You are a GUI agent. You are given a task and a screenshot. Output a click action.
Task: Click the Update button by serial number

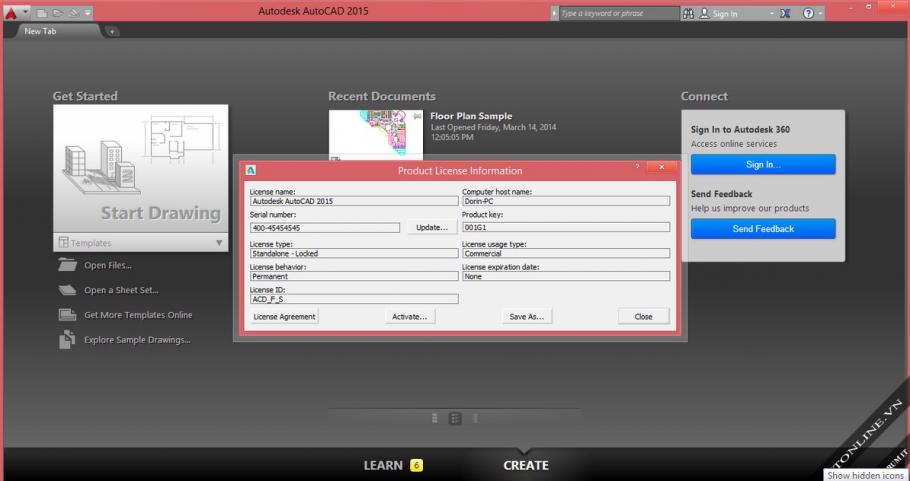pos(431,227)
